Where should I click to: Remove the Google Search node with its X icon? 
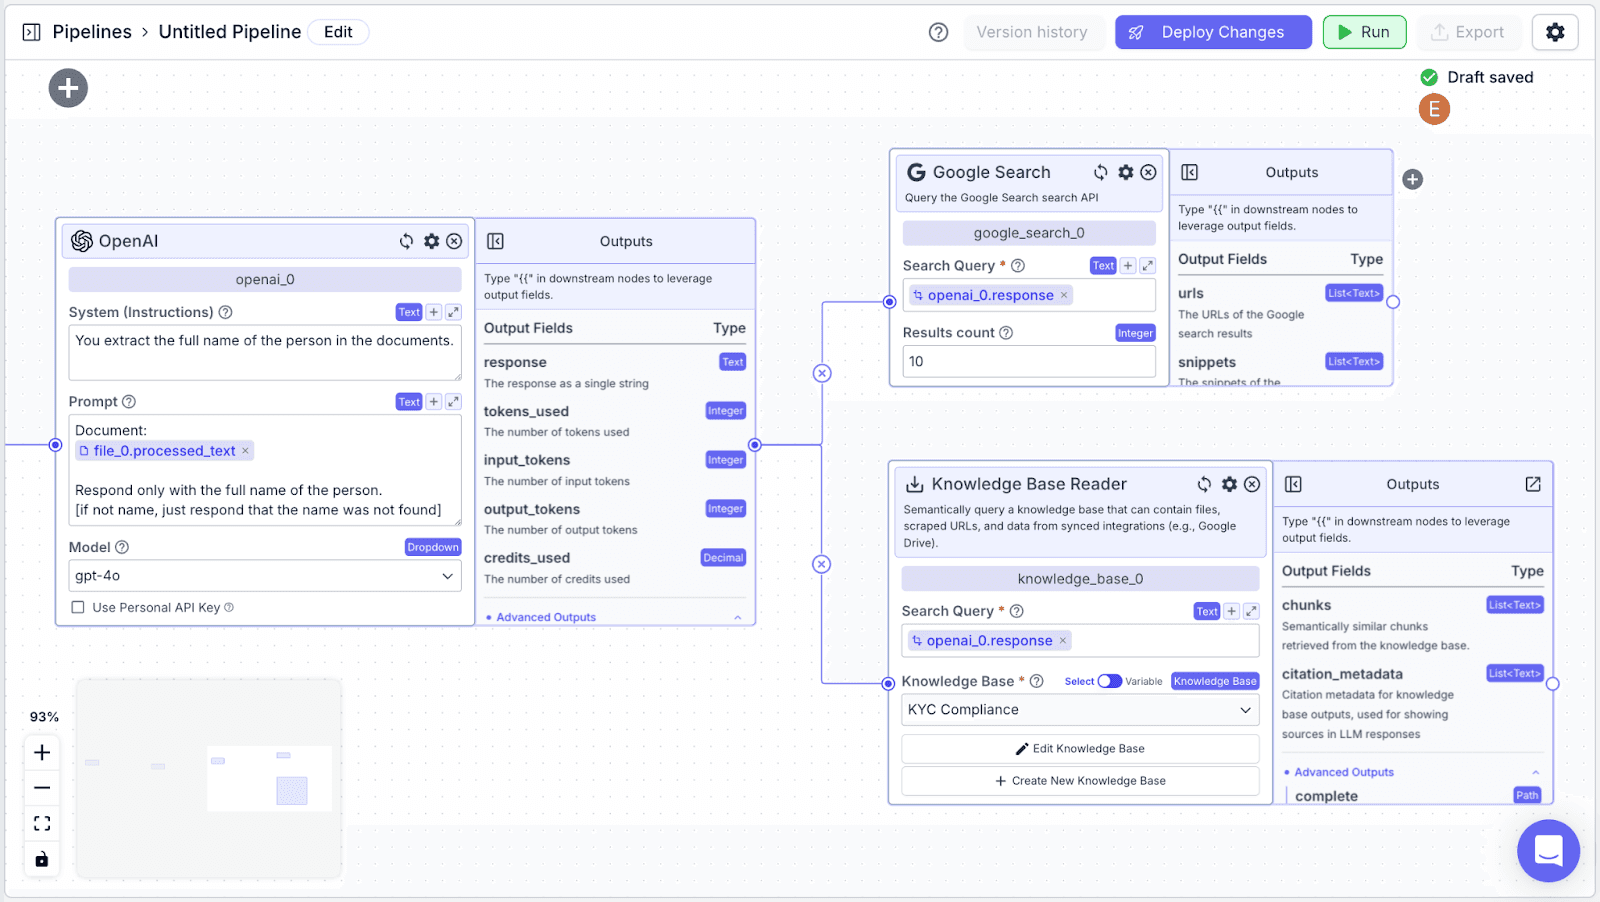point(1149,172)
